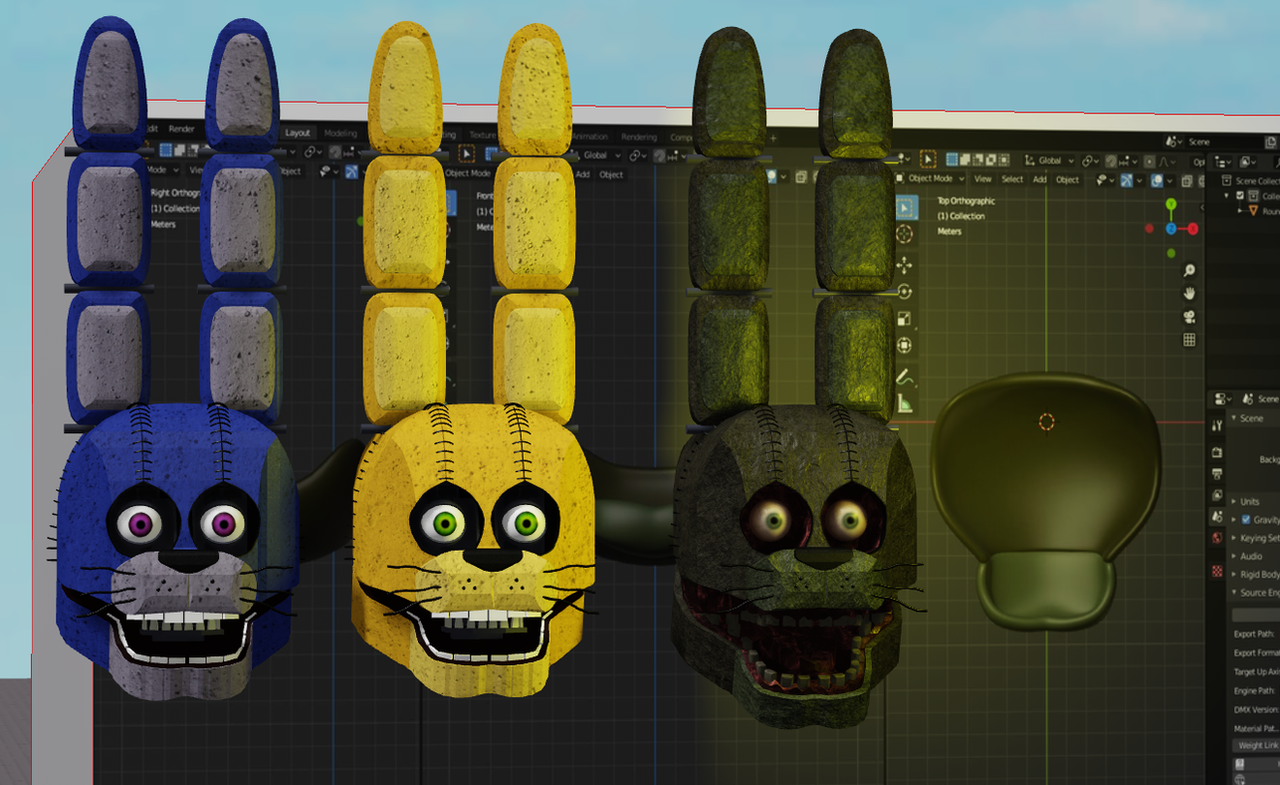Image resolution: width=1280 pixels, height=785 pixels.
Task: Click the first selection mode icon in top viewport header
Action: [952, 158]
